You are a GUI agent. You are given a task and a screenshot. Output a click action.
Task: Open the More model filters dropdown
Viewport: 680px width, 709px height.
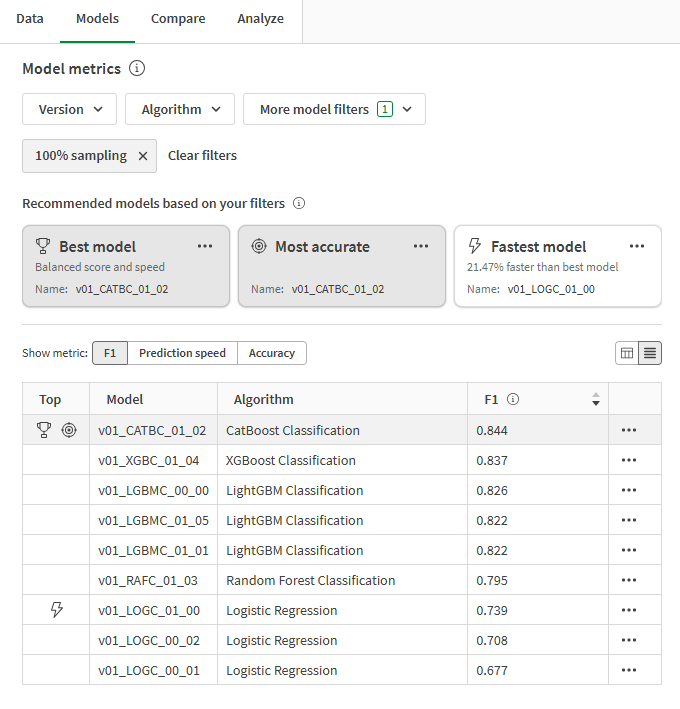(334, 110)
